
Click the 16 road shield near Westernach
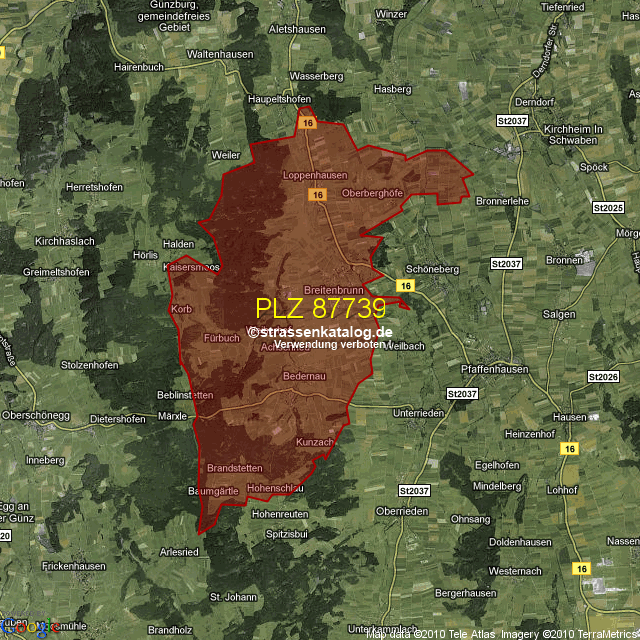point(582,568)
